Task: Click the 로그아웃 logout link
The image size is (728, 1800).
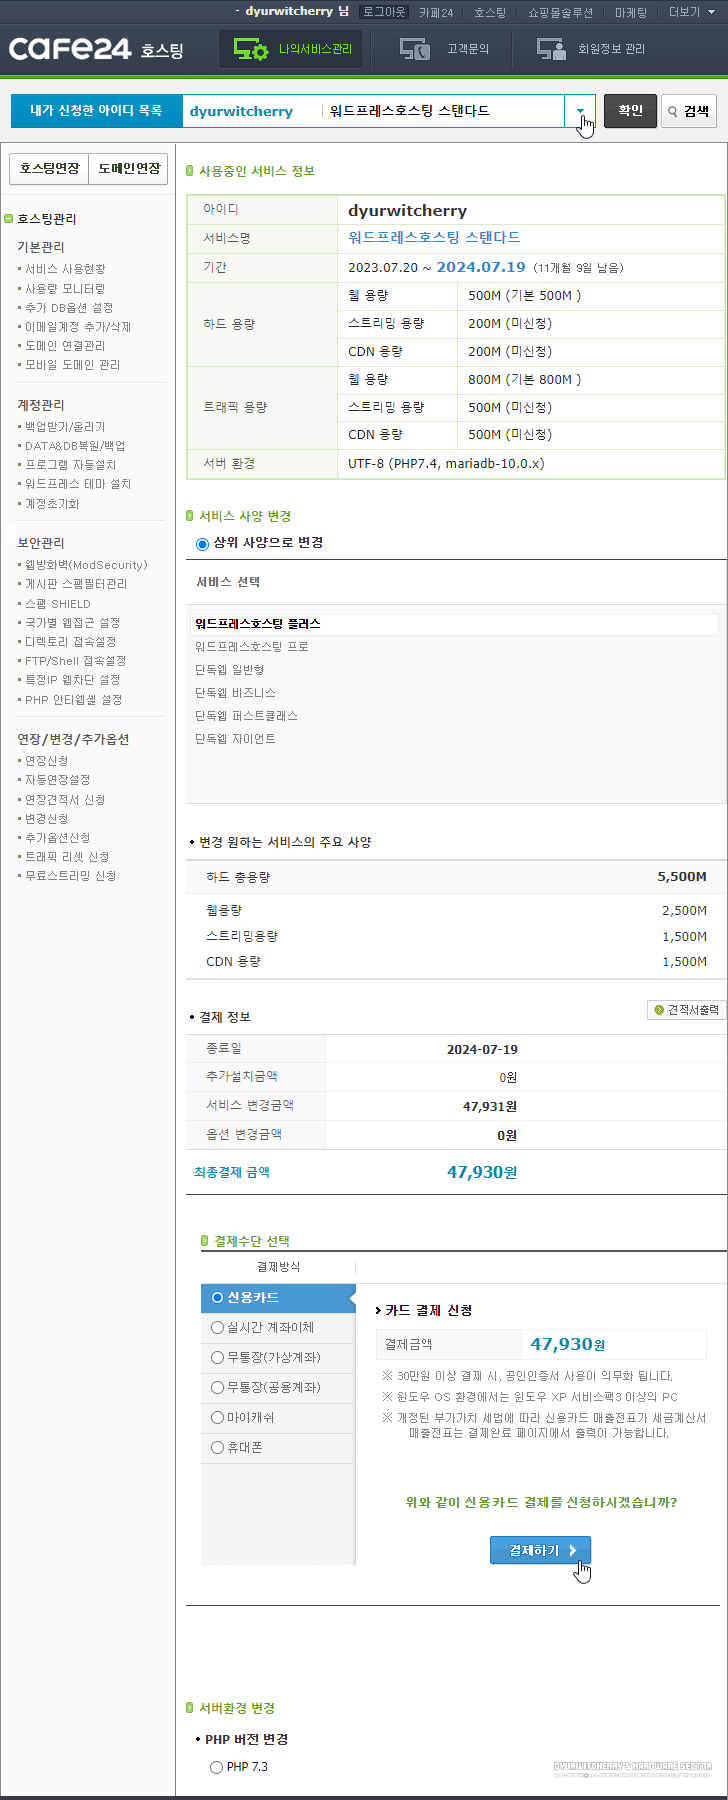Action: 385,12
